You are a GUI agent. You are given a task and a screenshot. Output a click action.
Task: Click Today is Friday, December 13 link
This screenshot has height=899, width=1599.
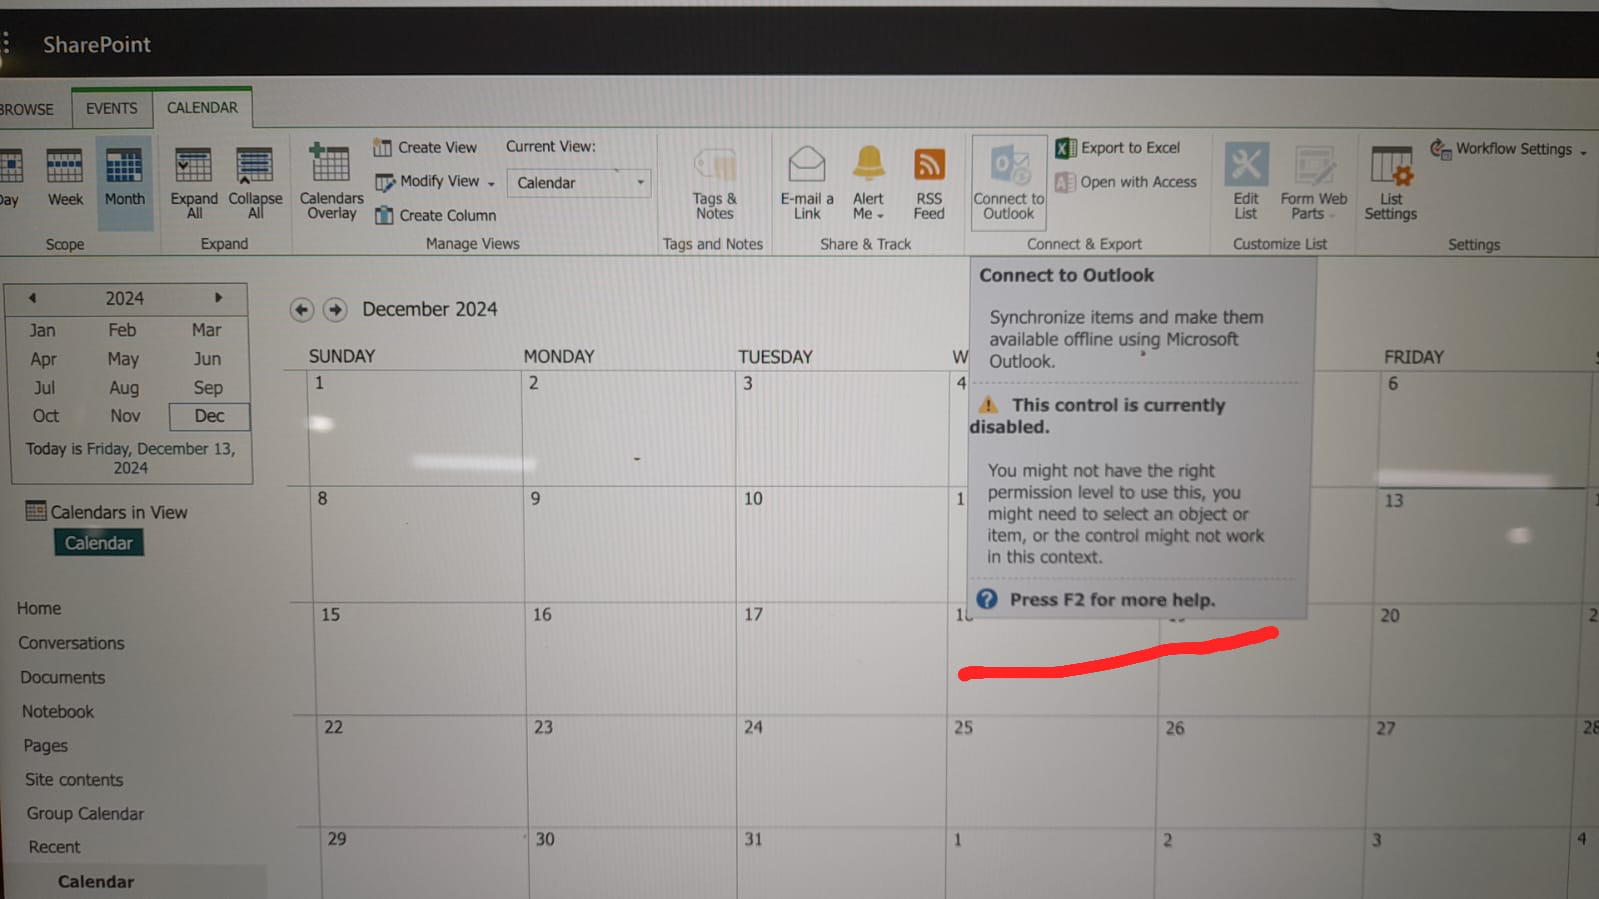pyautogui.click(x=130, y=458)
